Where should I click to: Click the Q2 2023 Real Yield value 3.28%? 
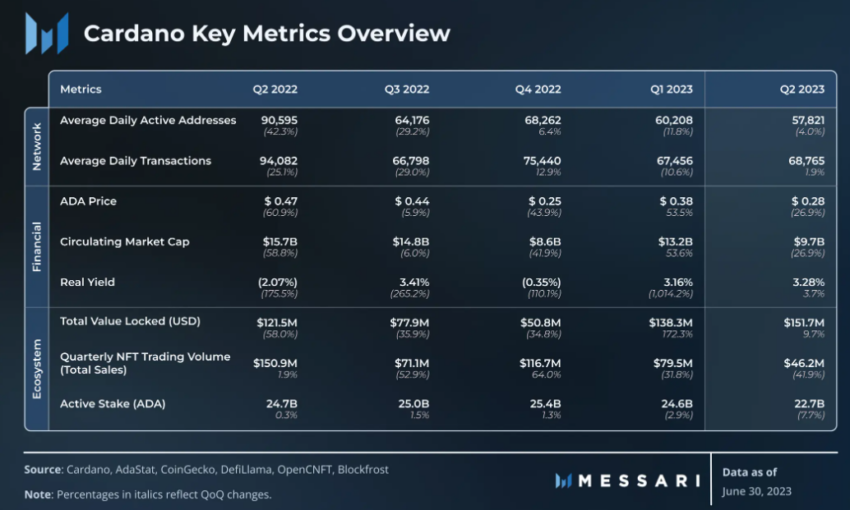[x=808, y=282]
